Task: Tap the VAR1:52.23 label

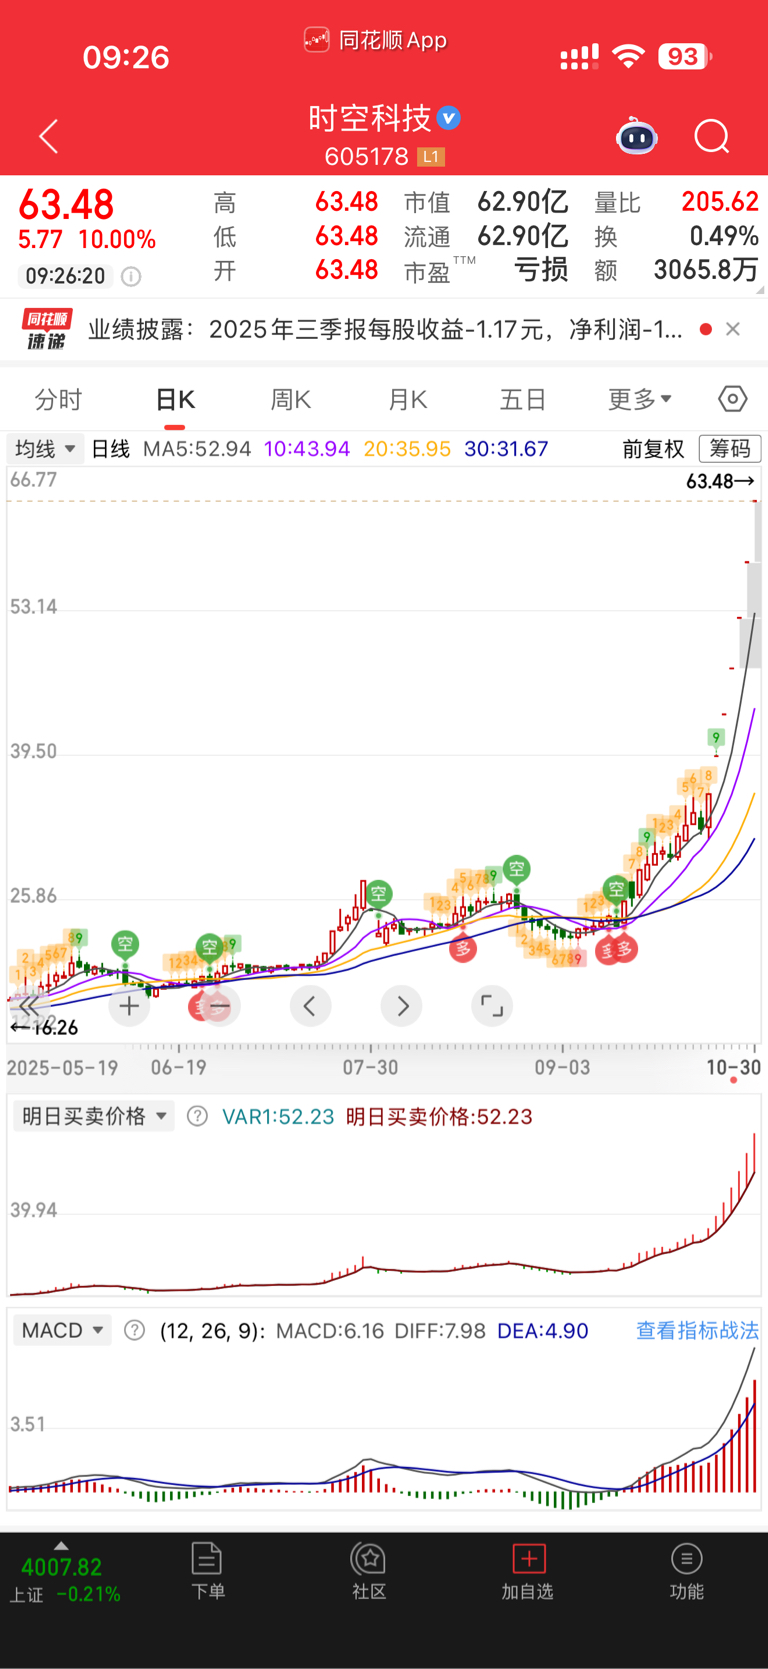Action: coord(278,1116)
